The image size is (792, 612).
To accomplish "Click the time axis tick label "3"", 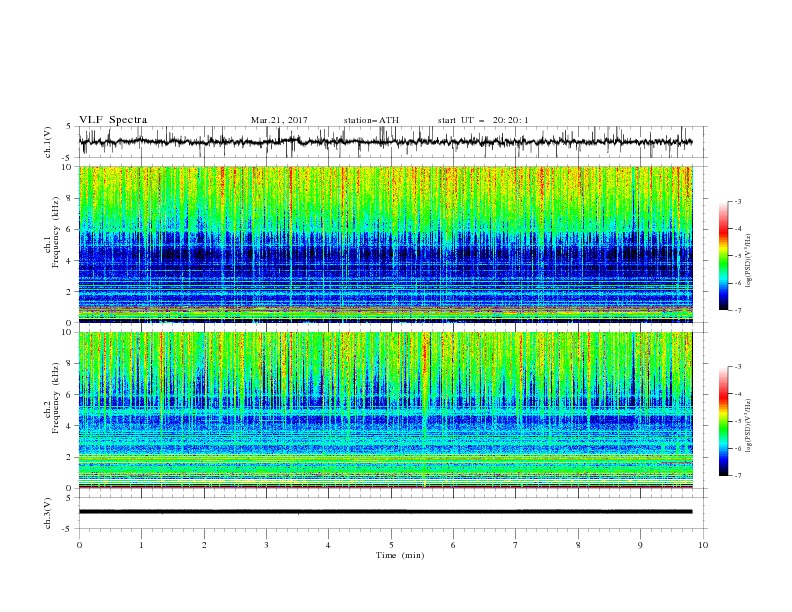I will click(266, 545).
